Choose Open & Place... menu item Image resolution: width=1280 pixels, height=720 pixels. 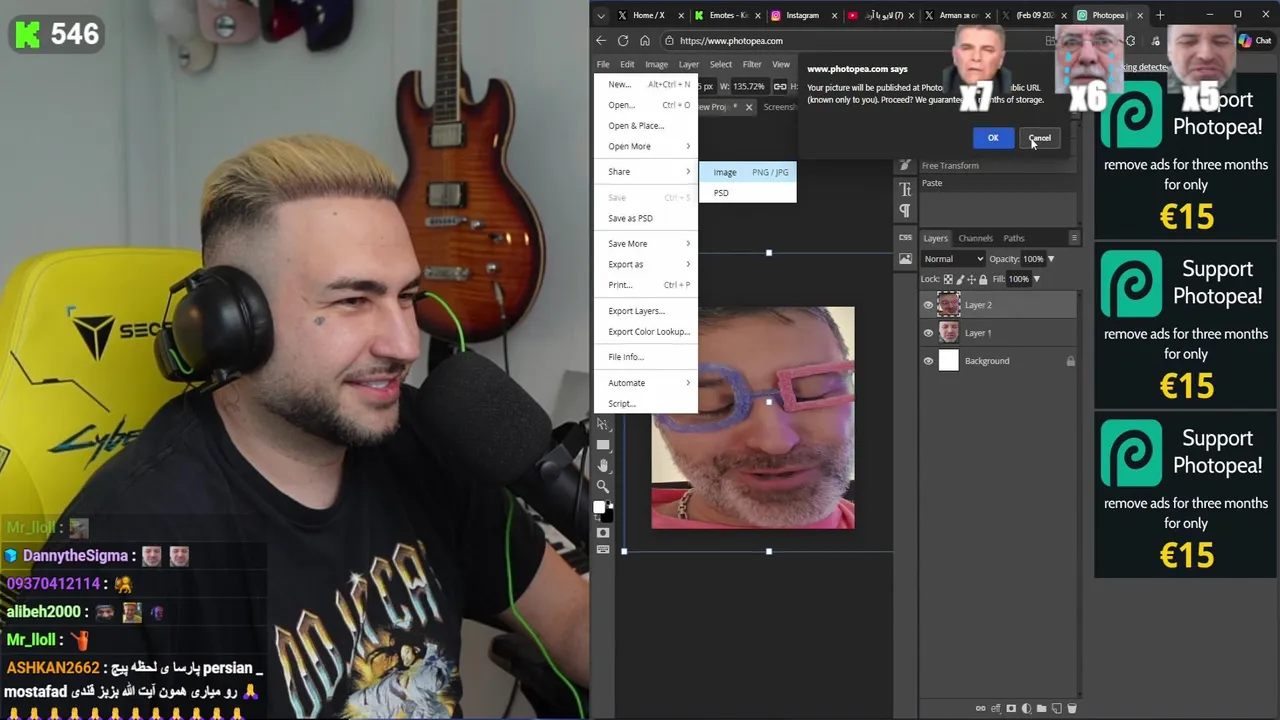(x=647, y=126)
